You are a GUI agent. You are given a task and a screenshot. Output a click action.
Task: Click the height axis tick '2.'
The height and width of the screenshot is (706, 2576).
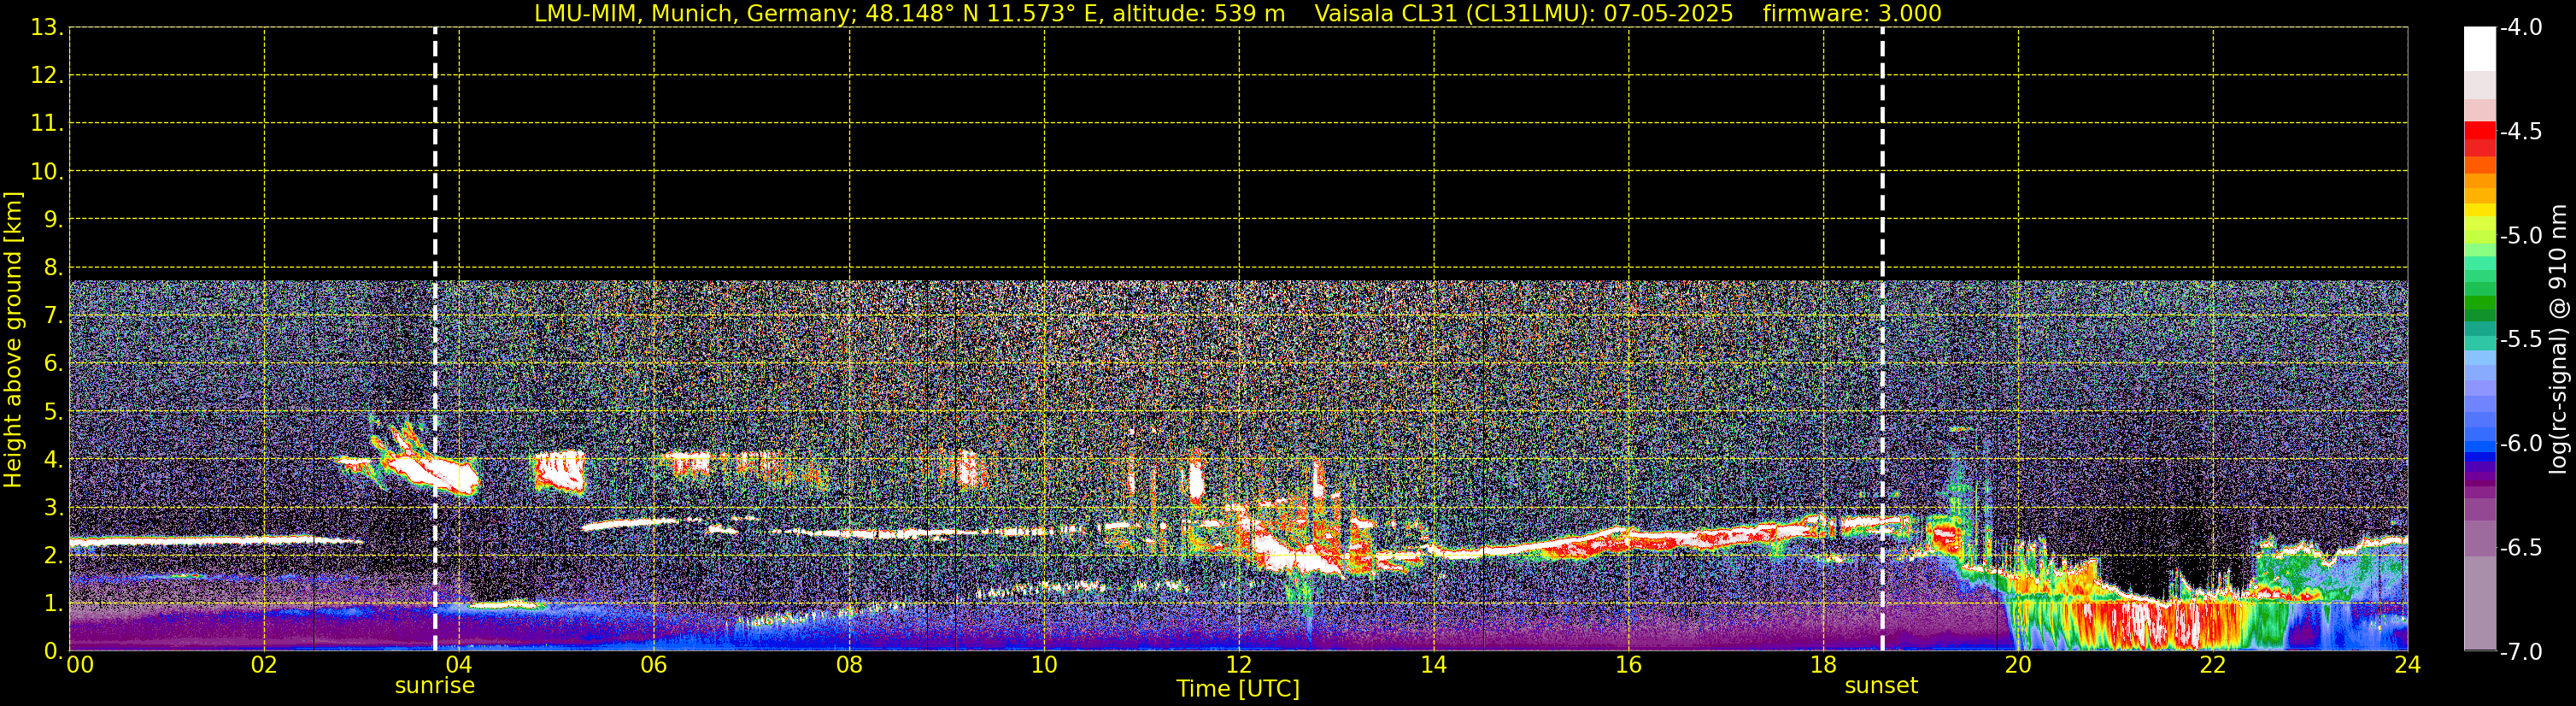53,556
